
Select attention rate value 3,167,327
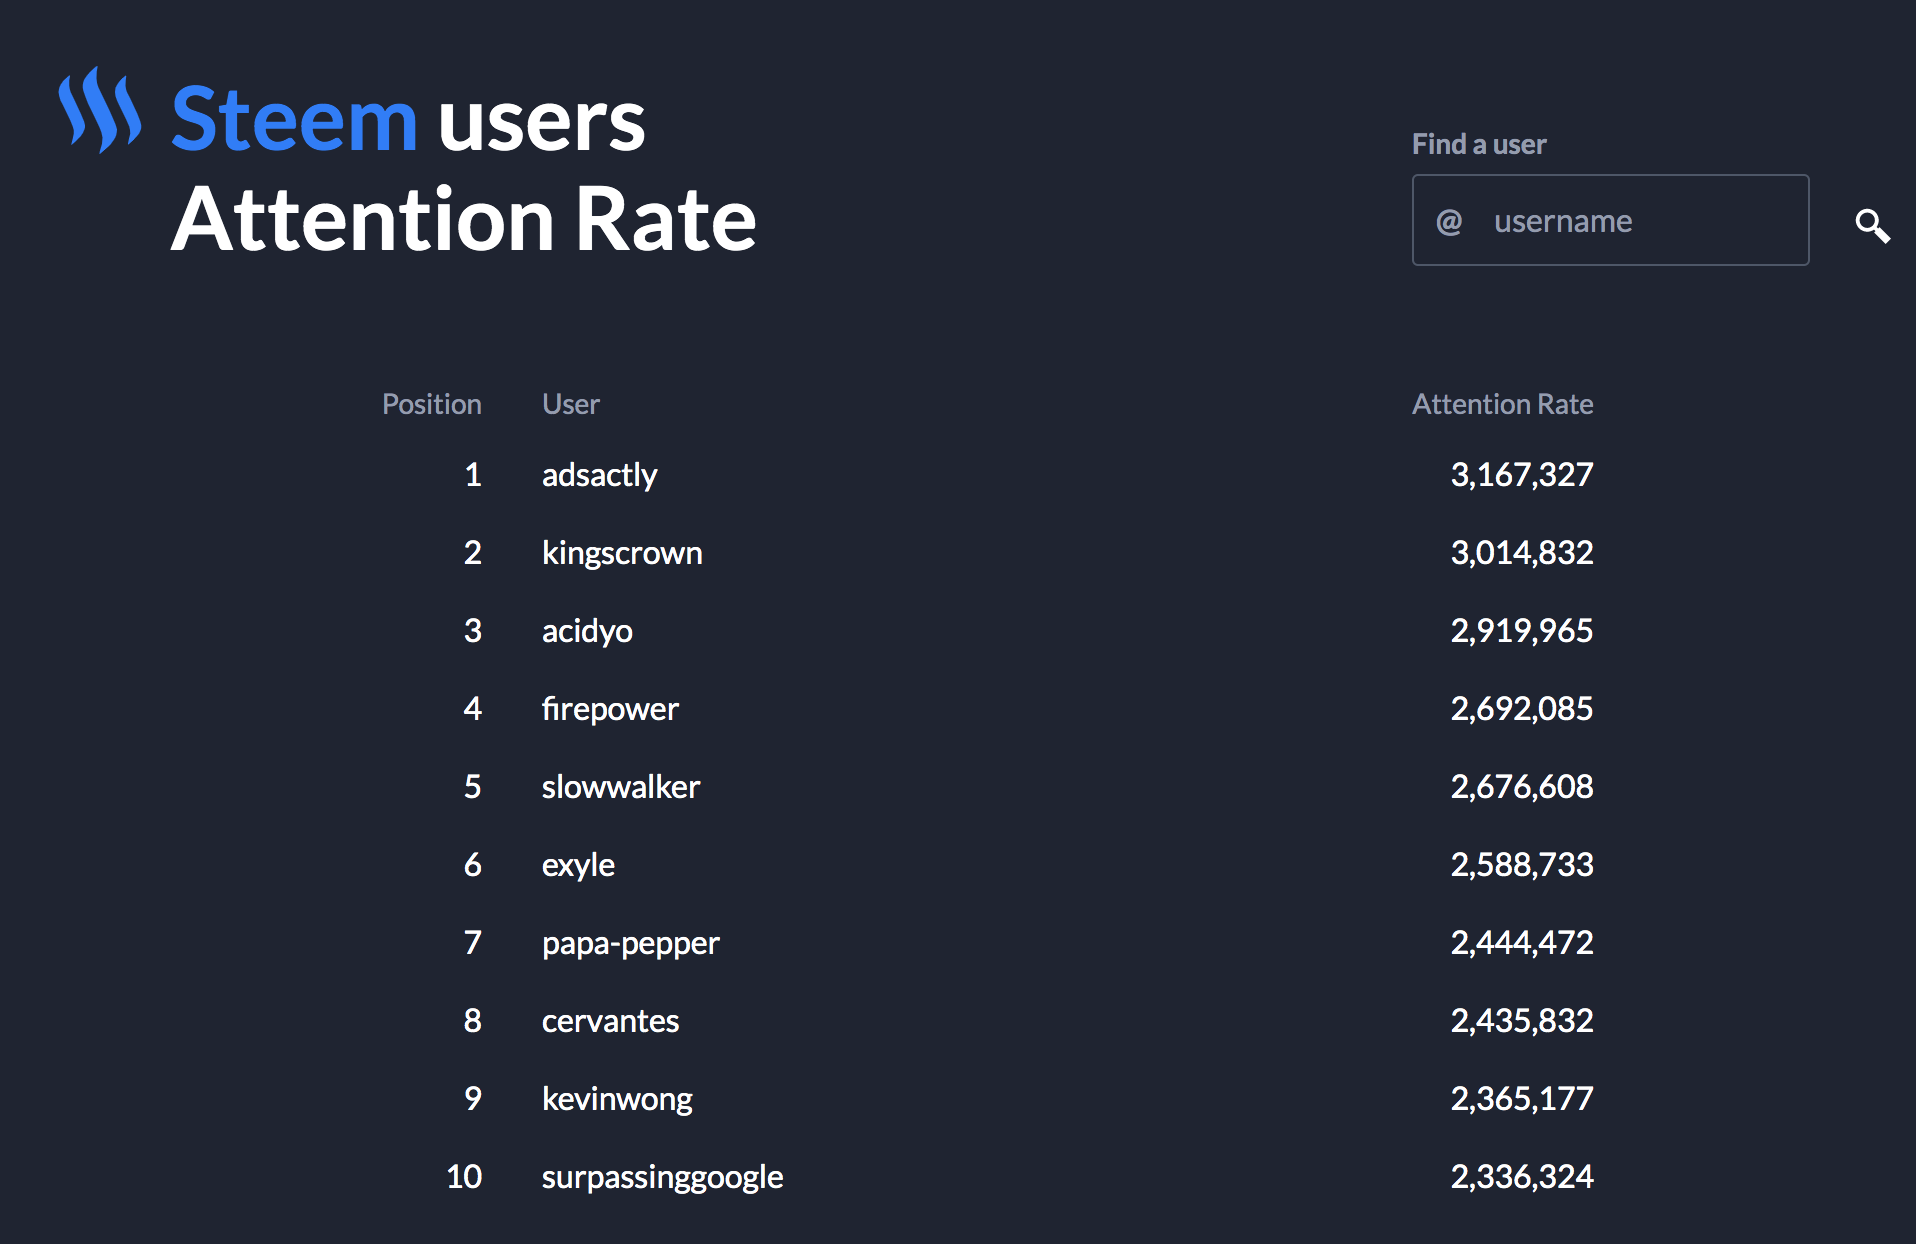point(1522,474)
